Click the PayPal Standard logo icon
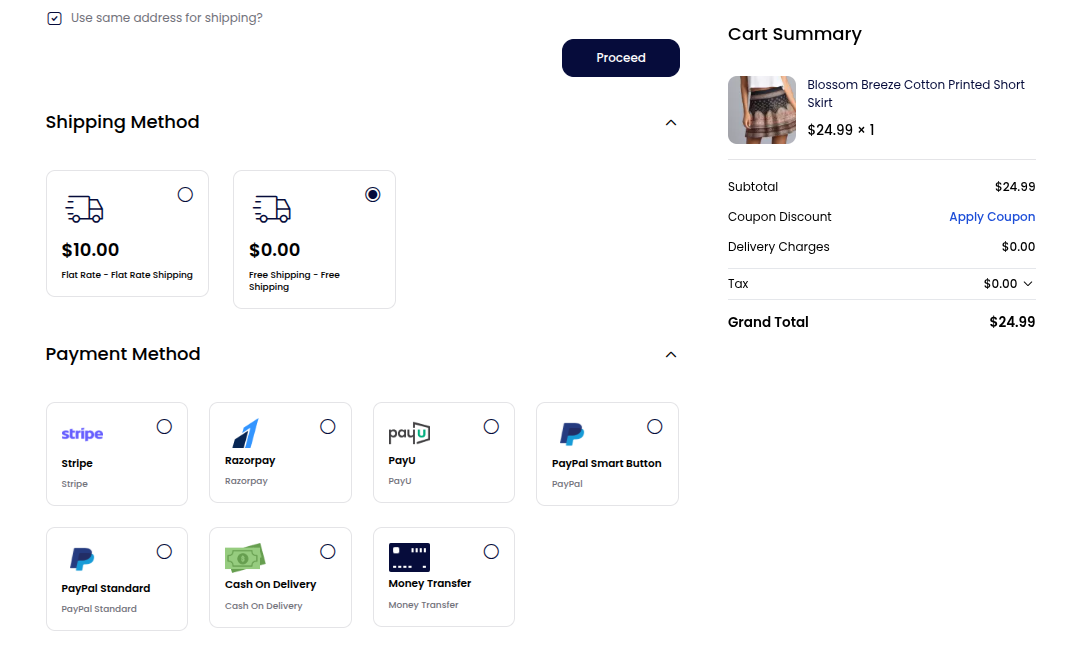The height and width of the screenshot is (651, 1079). (81, 558)
